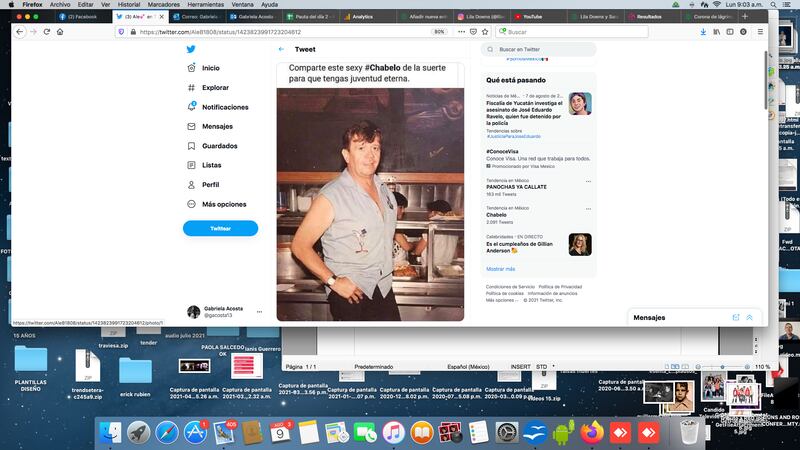Click the Writer zoom slider in the status bar
The height and width of the screenshot is (450, 800).
point(722,367)
